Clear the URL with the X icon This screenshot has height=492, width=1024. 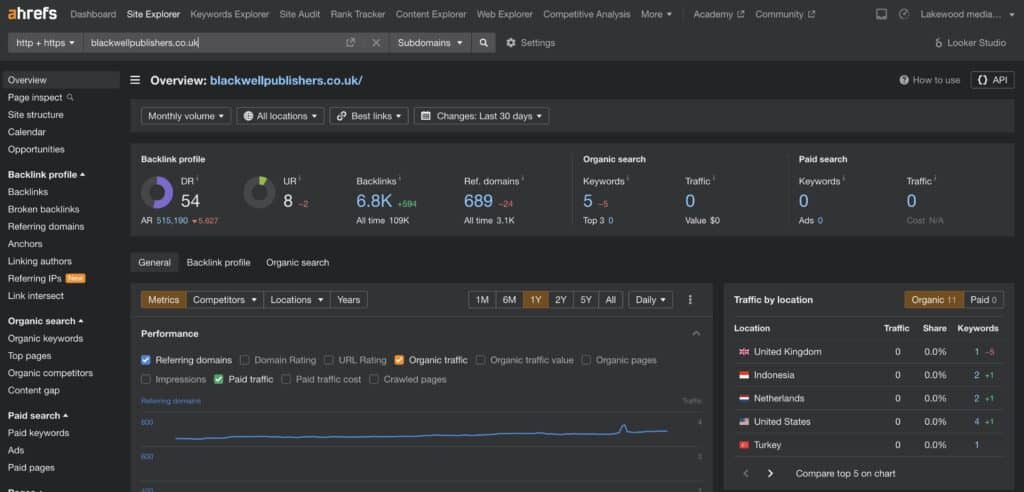(376, 42)
